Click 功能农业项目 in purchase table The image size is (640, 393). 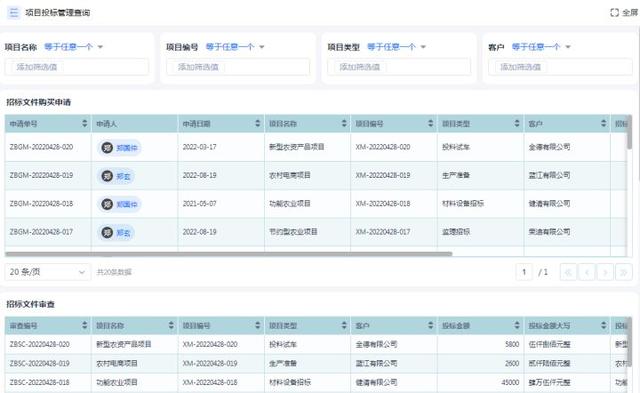pyautogui.click(x=290, y=203)
